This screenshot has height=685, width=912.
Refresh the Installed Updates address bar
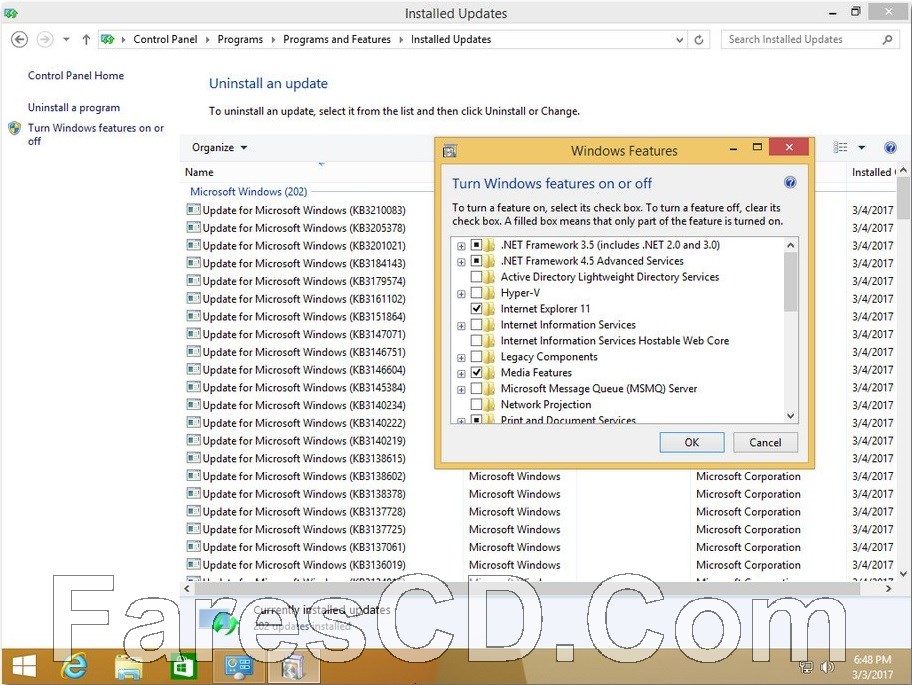tap(699, 40)
